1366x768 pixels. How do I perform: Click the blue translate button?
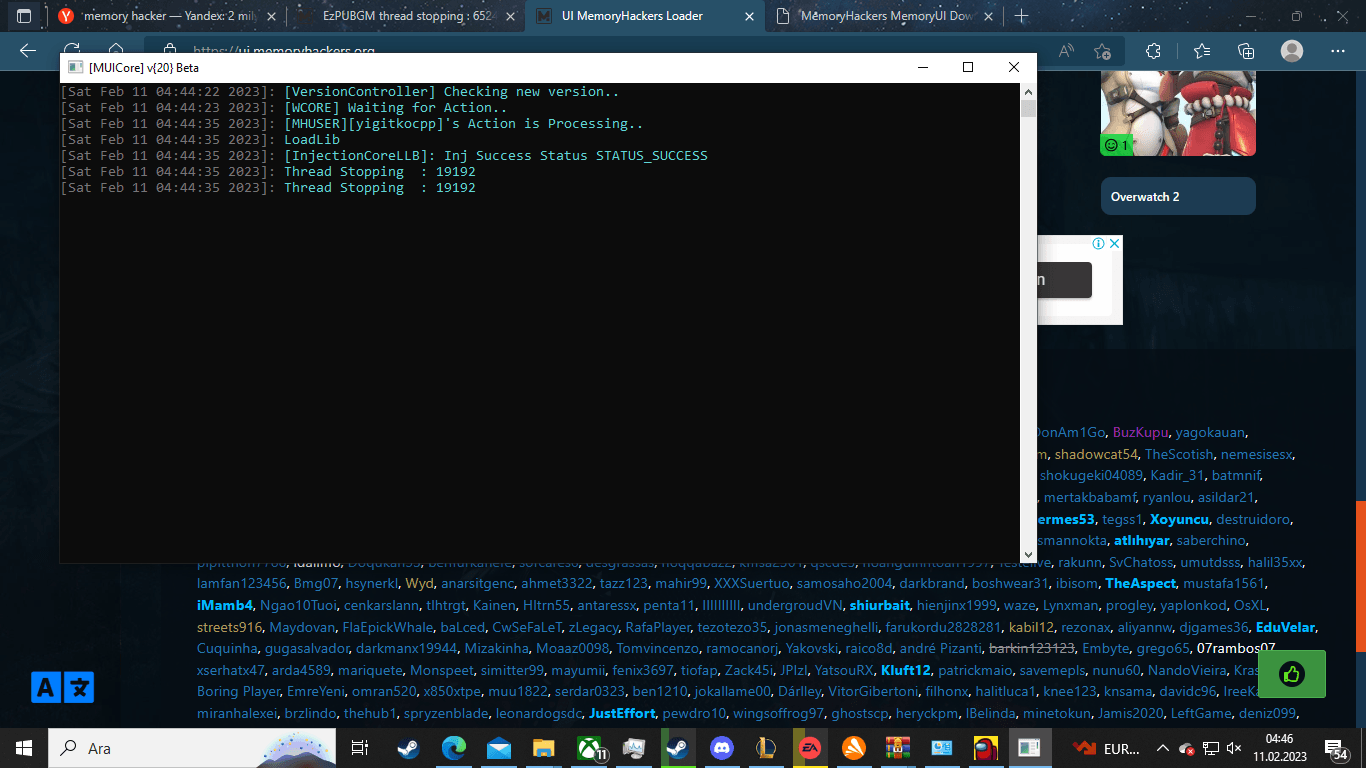[x=62, y=687]
